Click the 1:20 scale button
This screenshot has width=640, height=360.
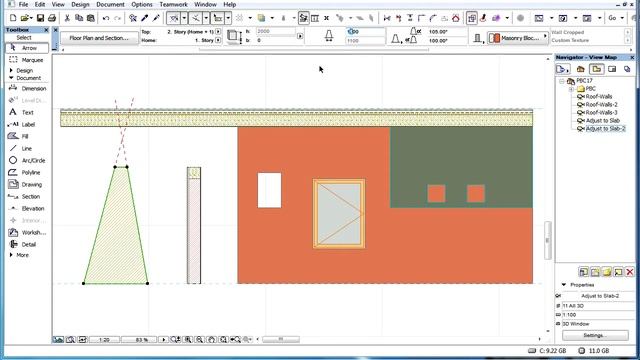104,340
